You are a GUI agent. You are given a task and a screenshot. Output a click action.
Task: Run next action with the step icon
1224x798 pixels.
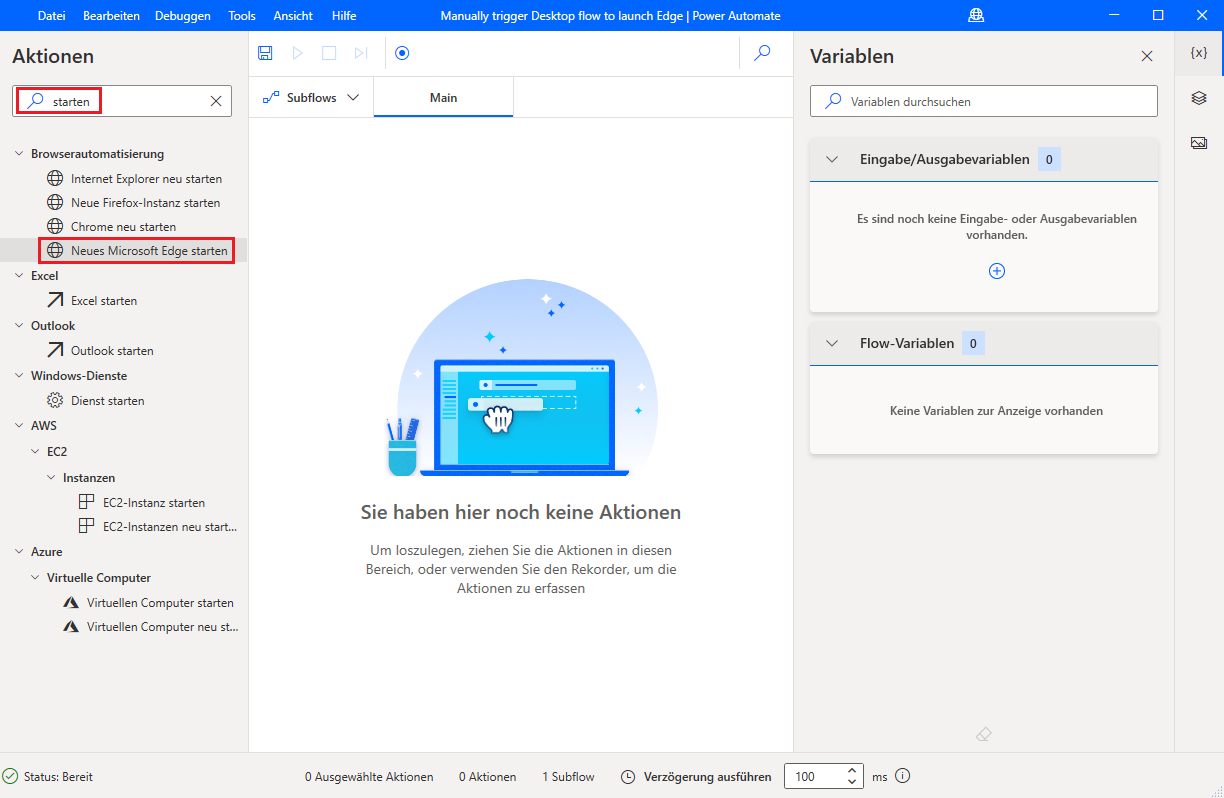point(361,53)
